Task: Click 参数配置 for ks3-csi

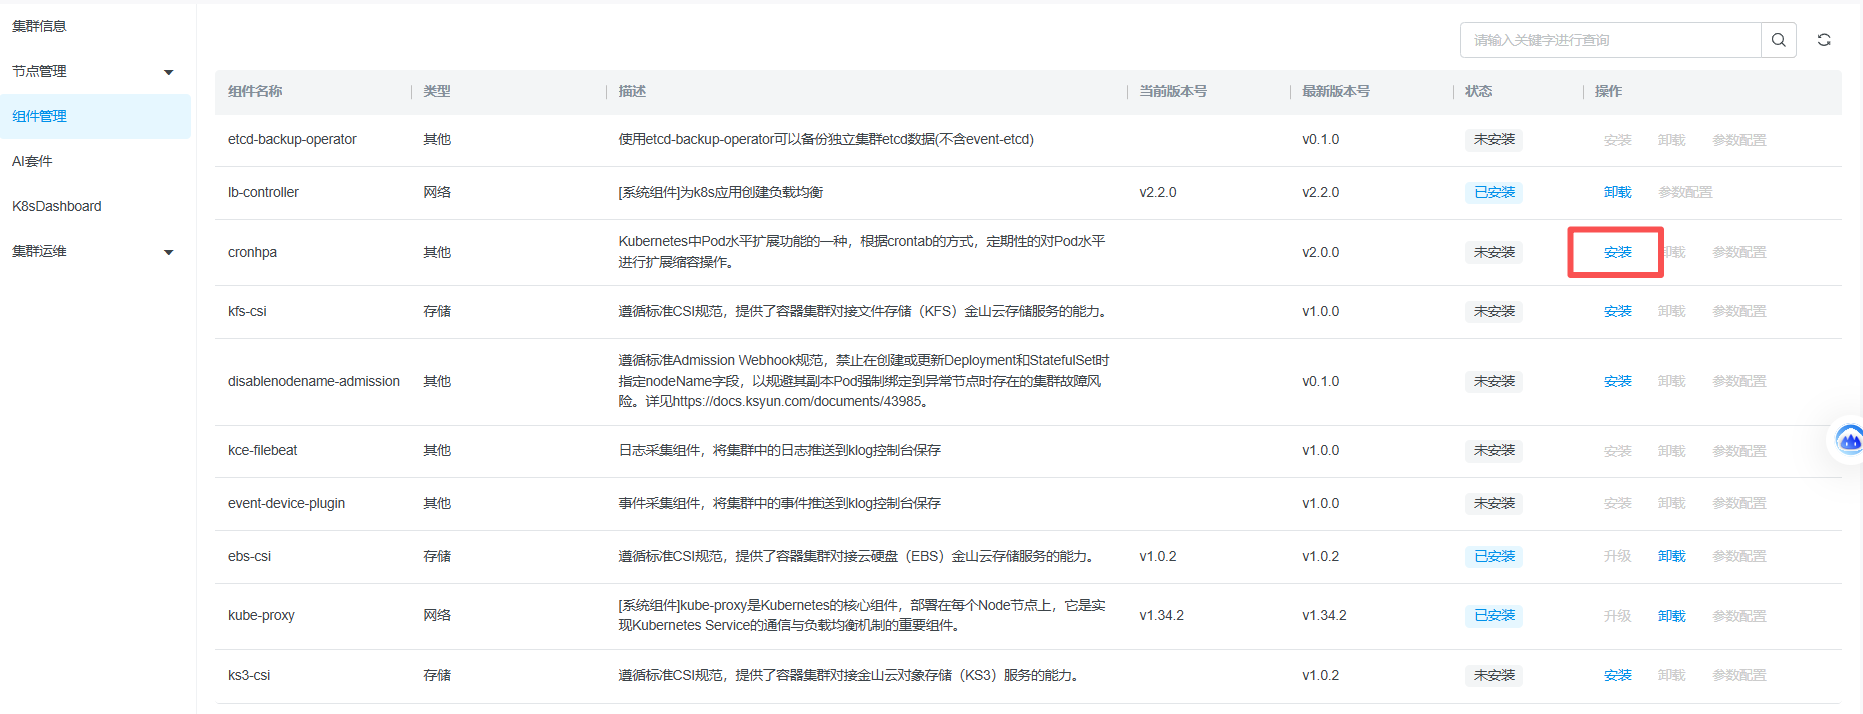Action: (1739, 675)
